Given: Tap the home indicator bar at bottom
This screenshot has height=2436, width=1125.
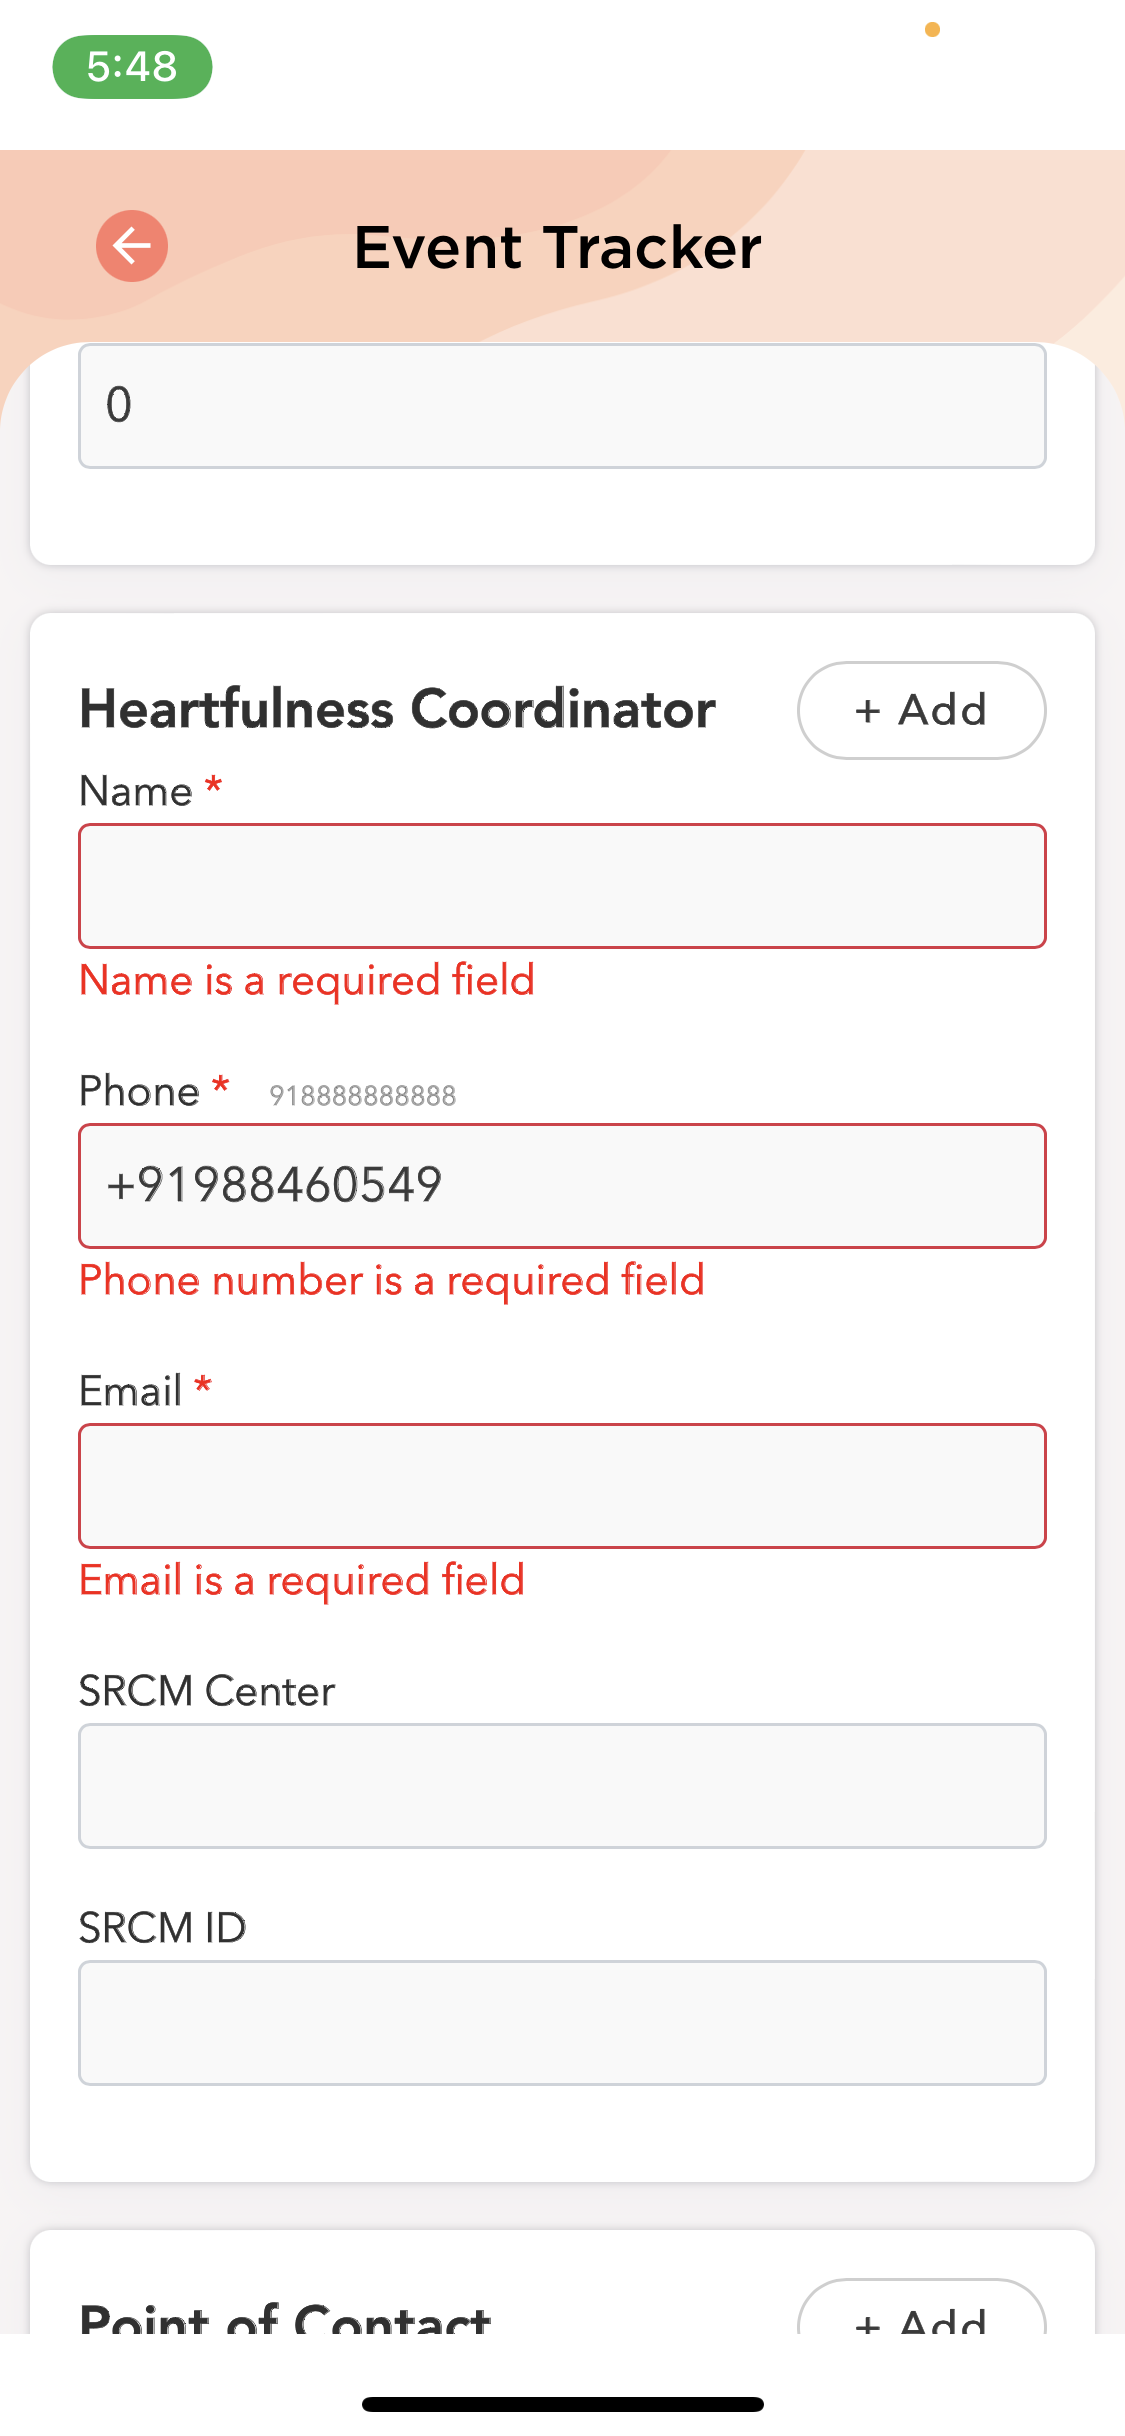Looking at the screenshot, I should tap(562, 2404).
